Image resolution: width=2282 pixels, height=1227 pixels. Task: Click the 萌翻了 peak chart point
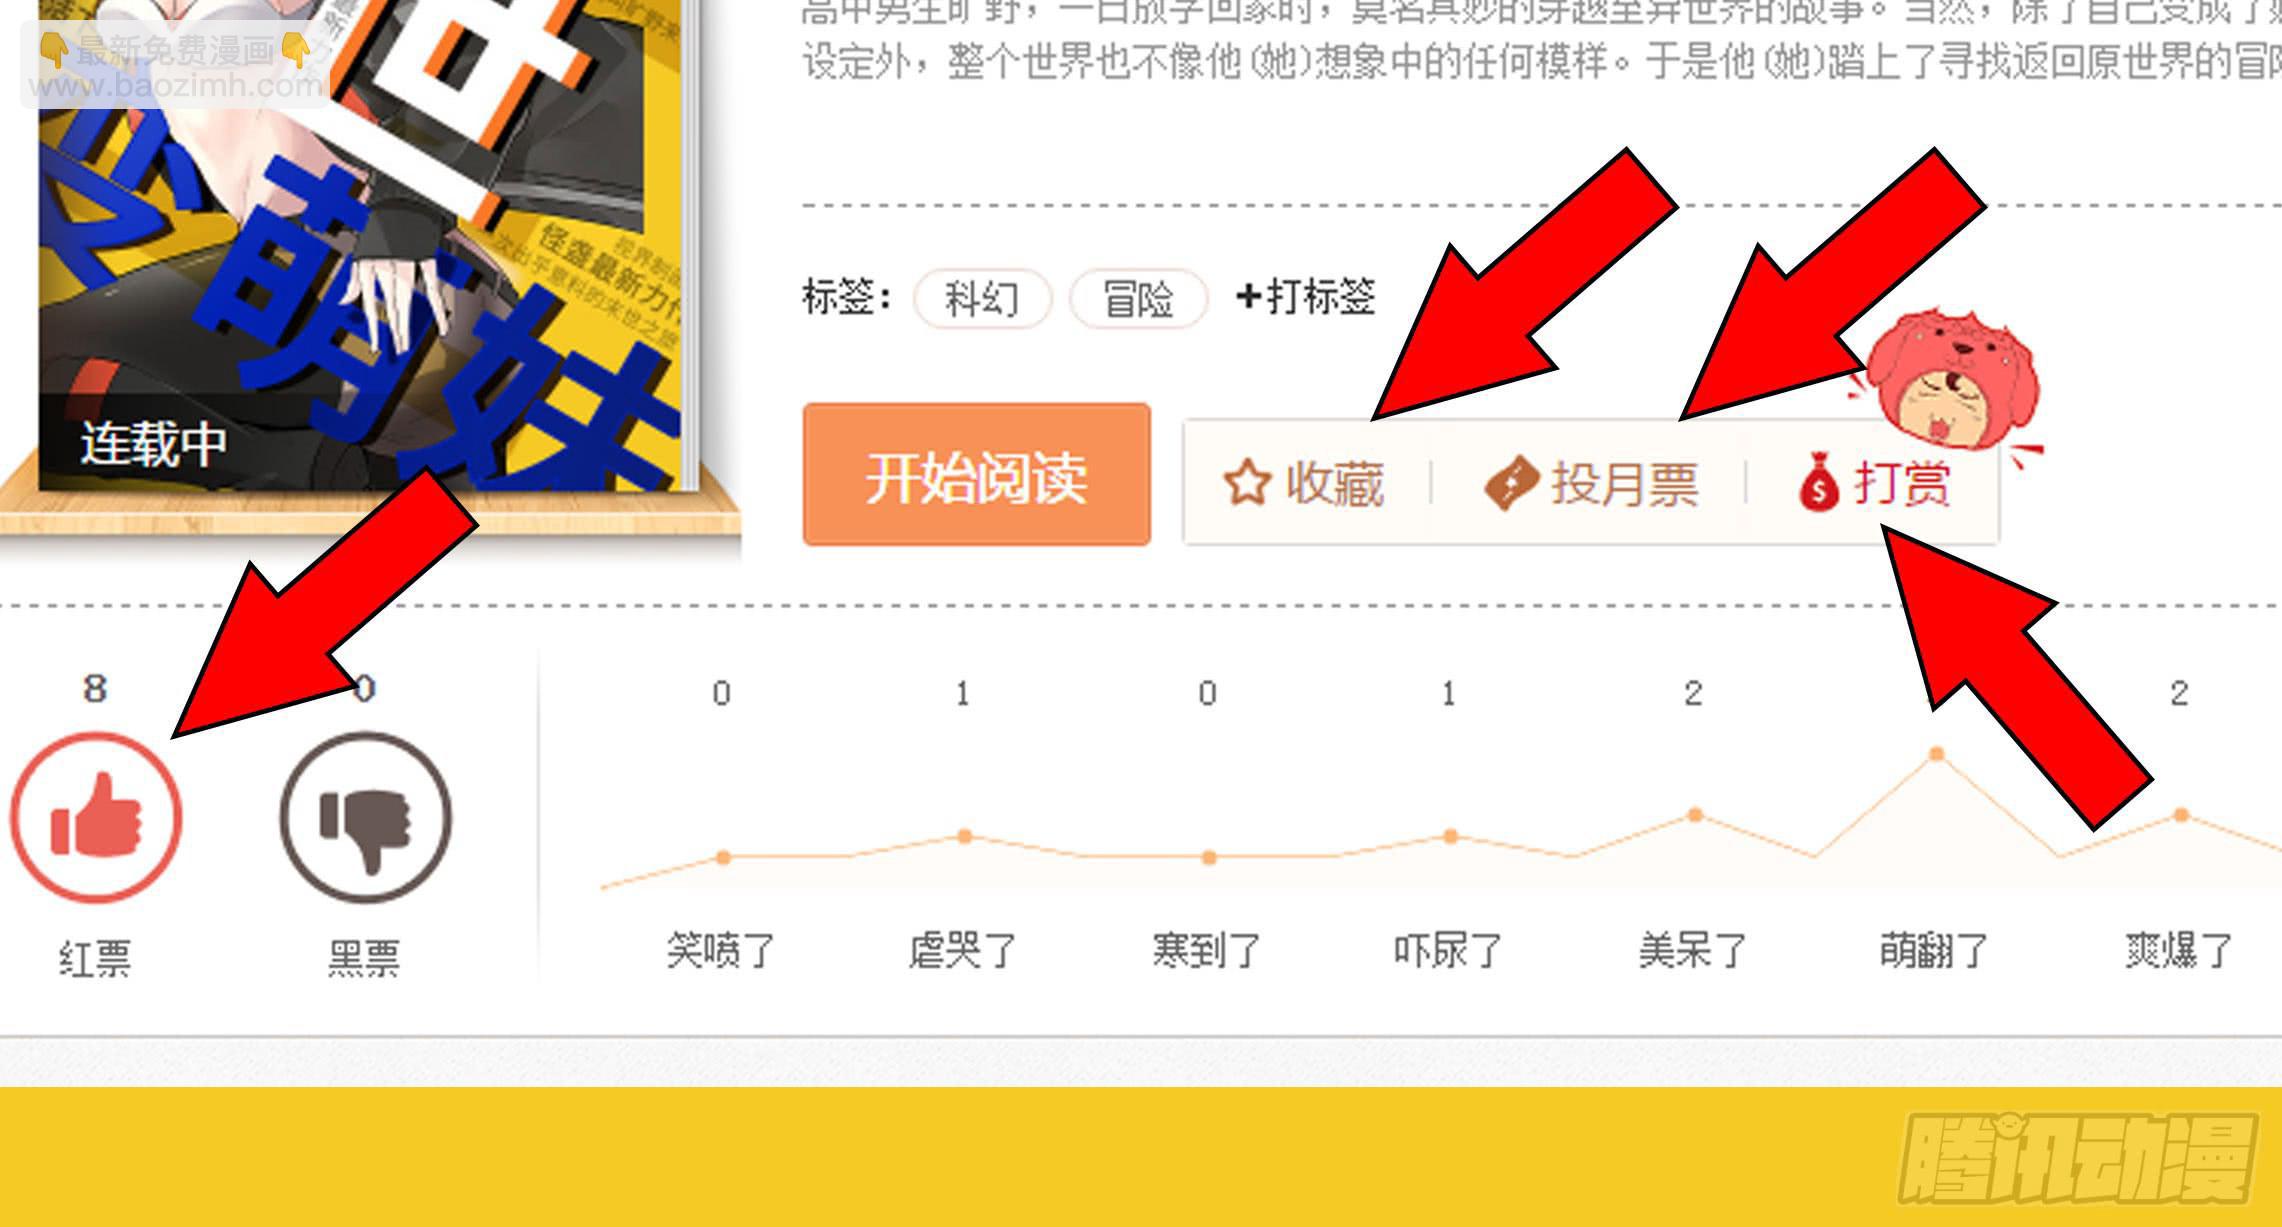pyautogui.click(x=1936, y=753)
